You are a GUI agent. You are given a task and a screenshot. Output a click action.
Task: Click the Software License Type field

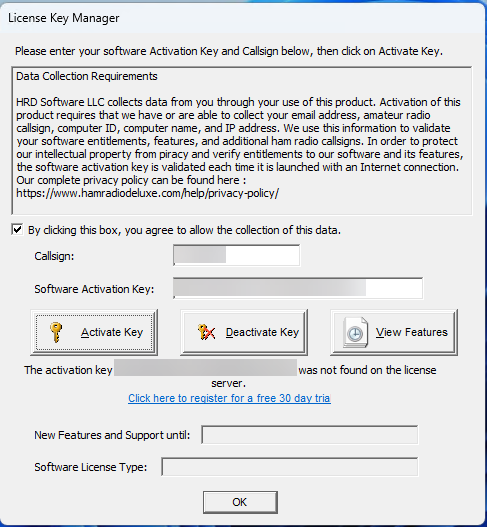(x=289, y=467)
